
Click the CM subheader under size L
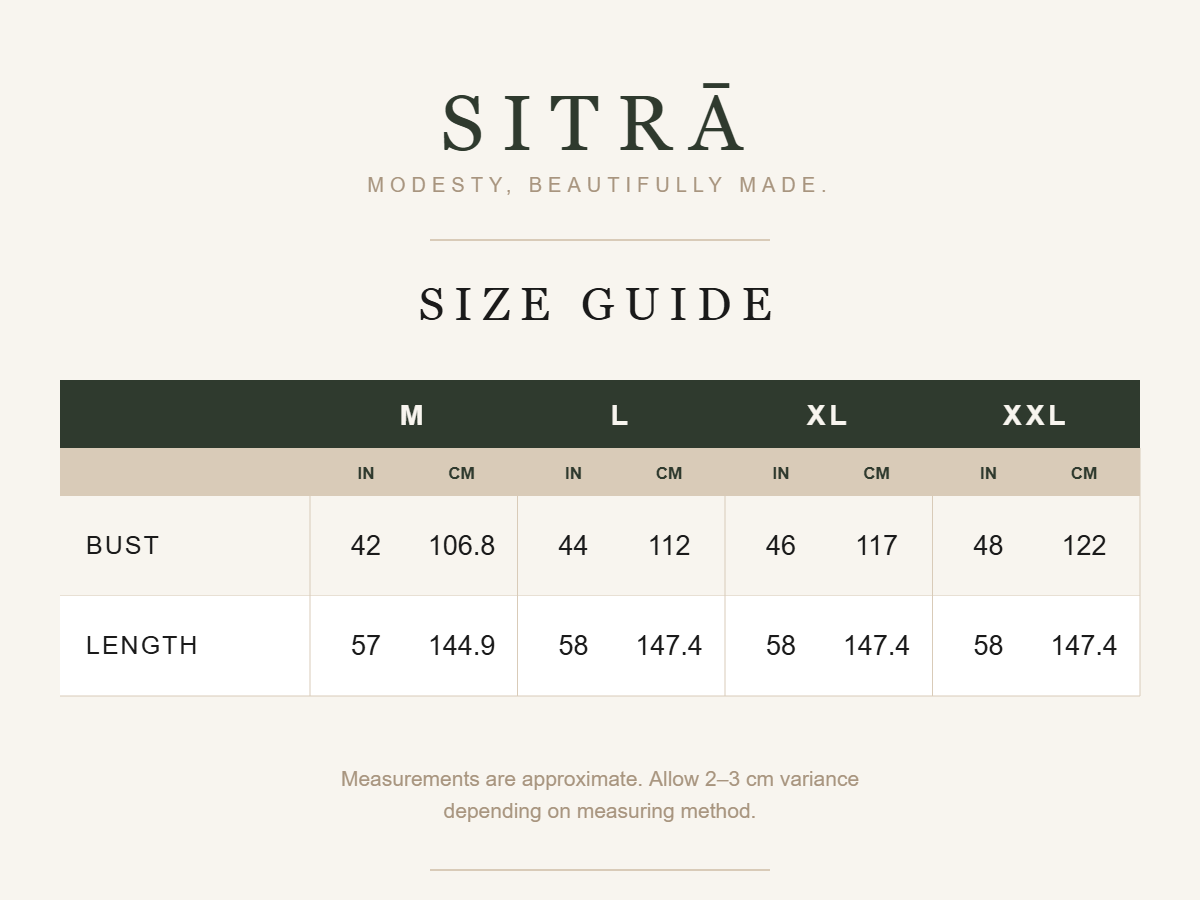click(669, 473)
